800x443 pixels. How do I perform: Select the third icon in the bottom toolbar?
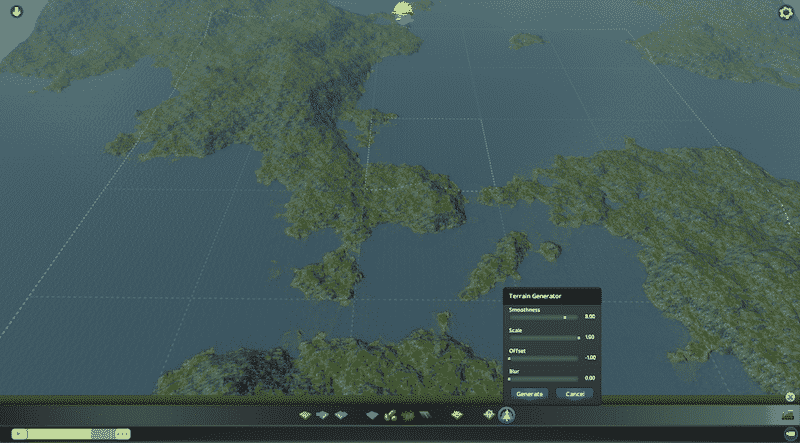click(x=342, y=414)
